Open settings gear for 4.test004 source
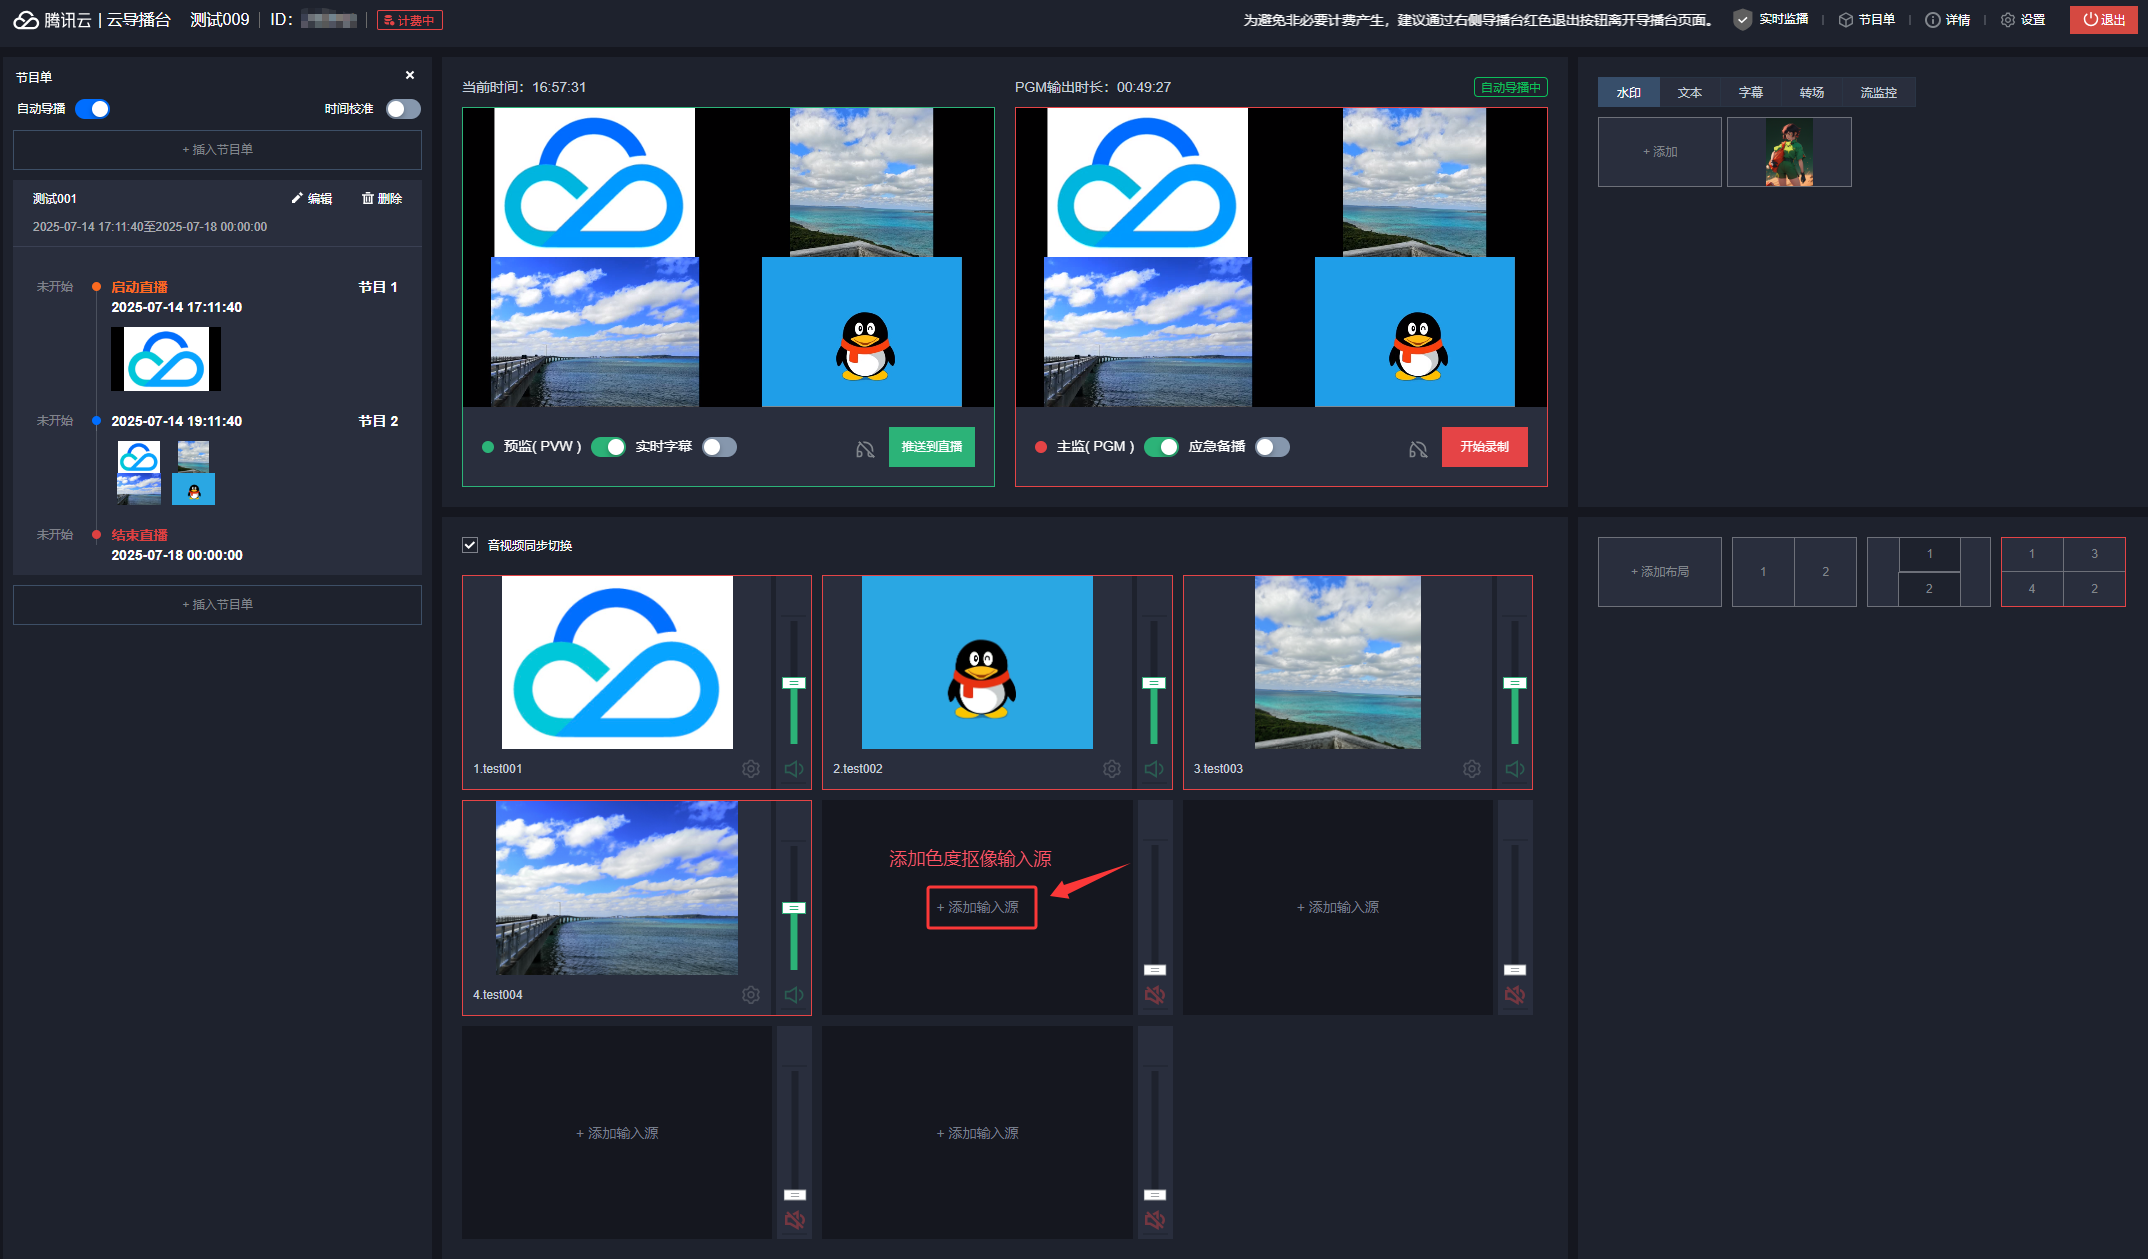 click(x=751, y=995)
